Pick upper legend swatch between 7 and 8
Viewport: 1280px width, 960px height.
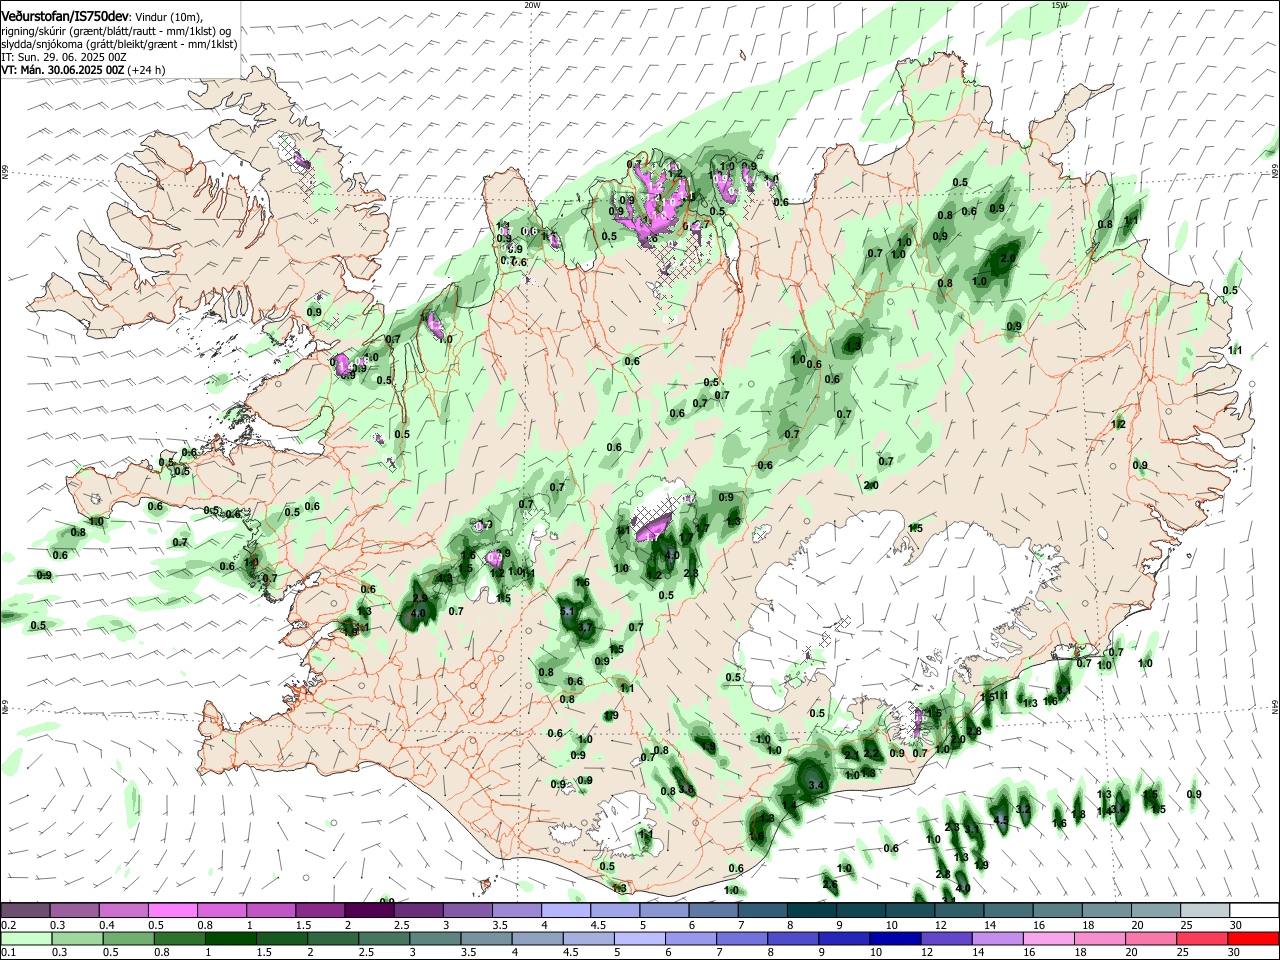click(761, 910)
